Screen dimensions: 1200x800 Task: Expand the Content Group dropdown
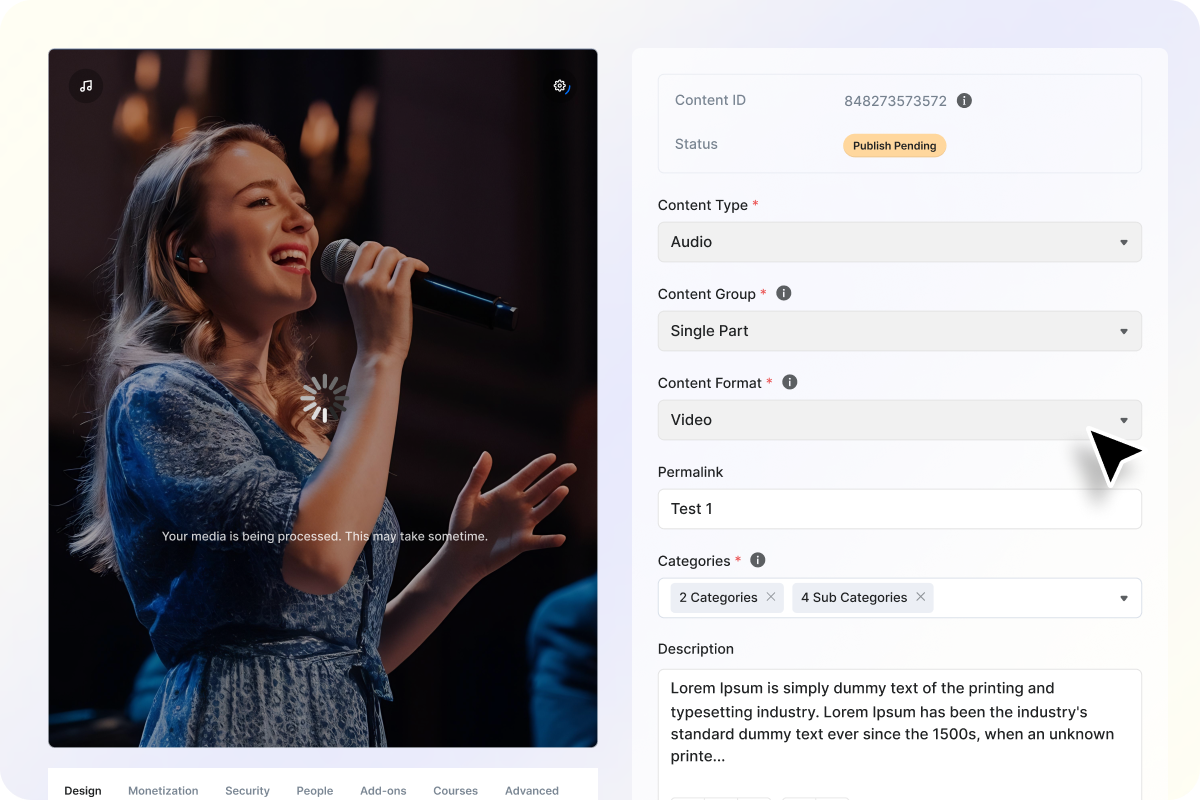[898, 331]
